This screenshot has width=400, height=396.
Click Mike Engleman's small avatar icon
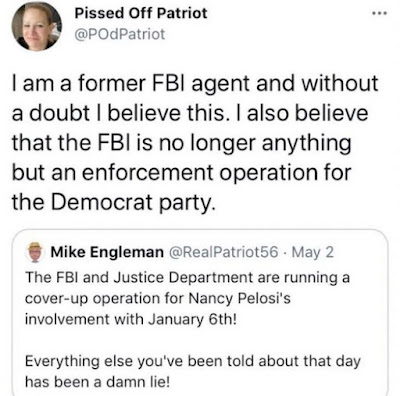[x=35, y=252]
